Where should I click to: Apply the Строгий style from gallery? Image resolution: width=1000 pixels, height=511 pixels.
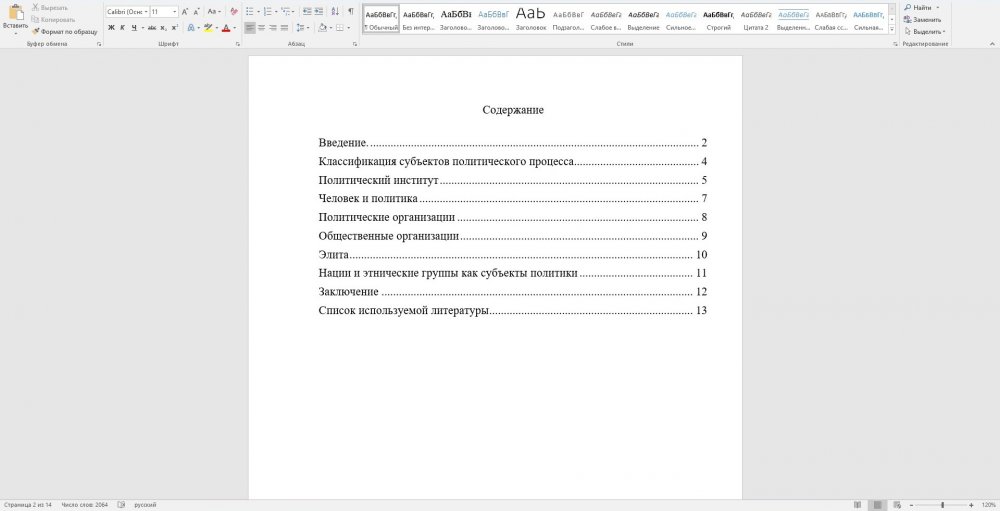[716, 19]
